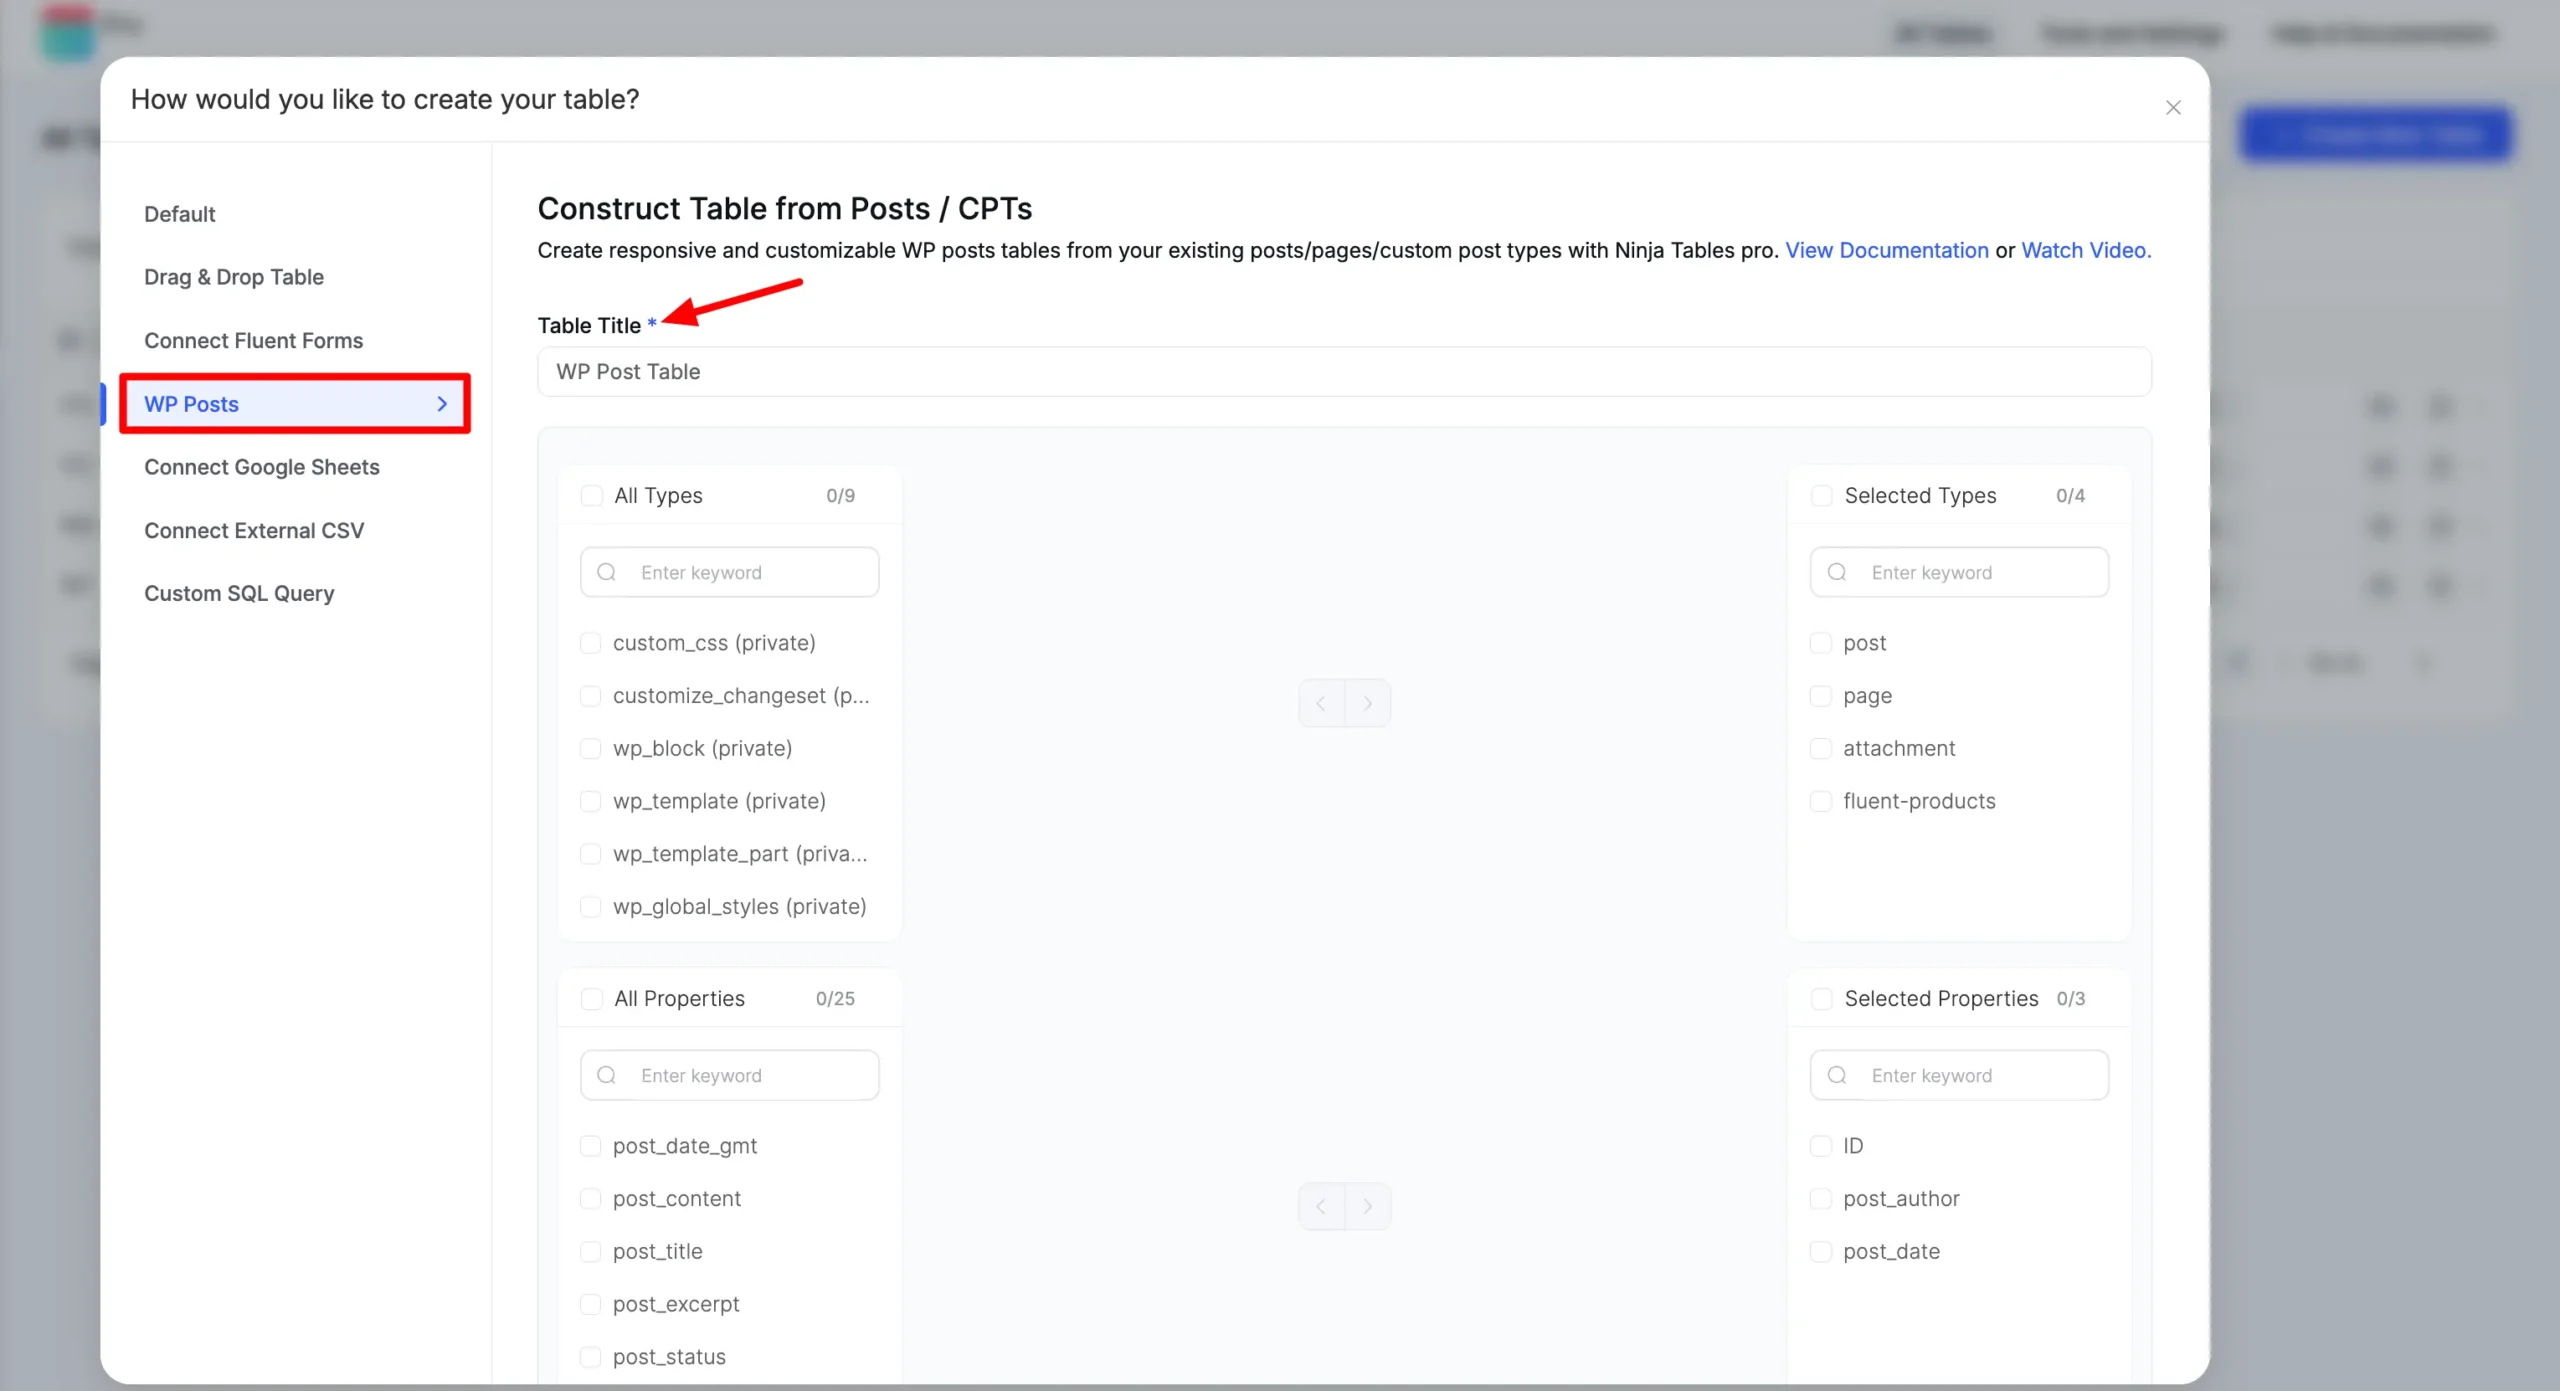
Task: Move properties left with transfer arrow
Action: pyautogui.click(x=1321, y=1206)
